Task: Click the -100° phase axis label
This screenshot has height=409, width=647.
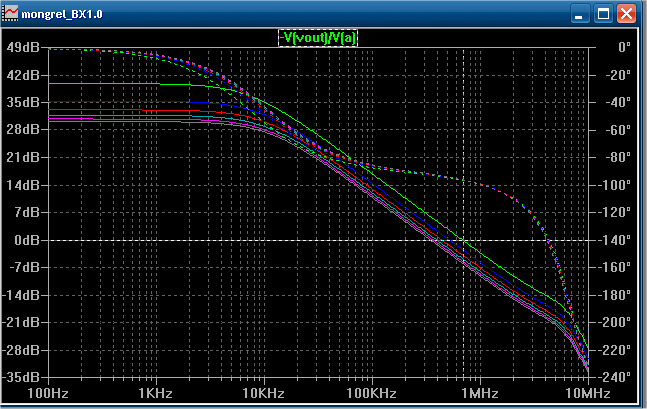Action: [615, 185]
